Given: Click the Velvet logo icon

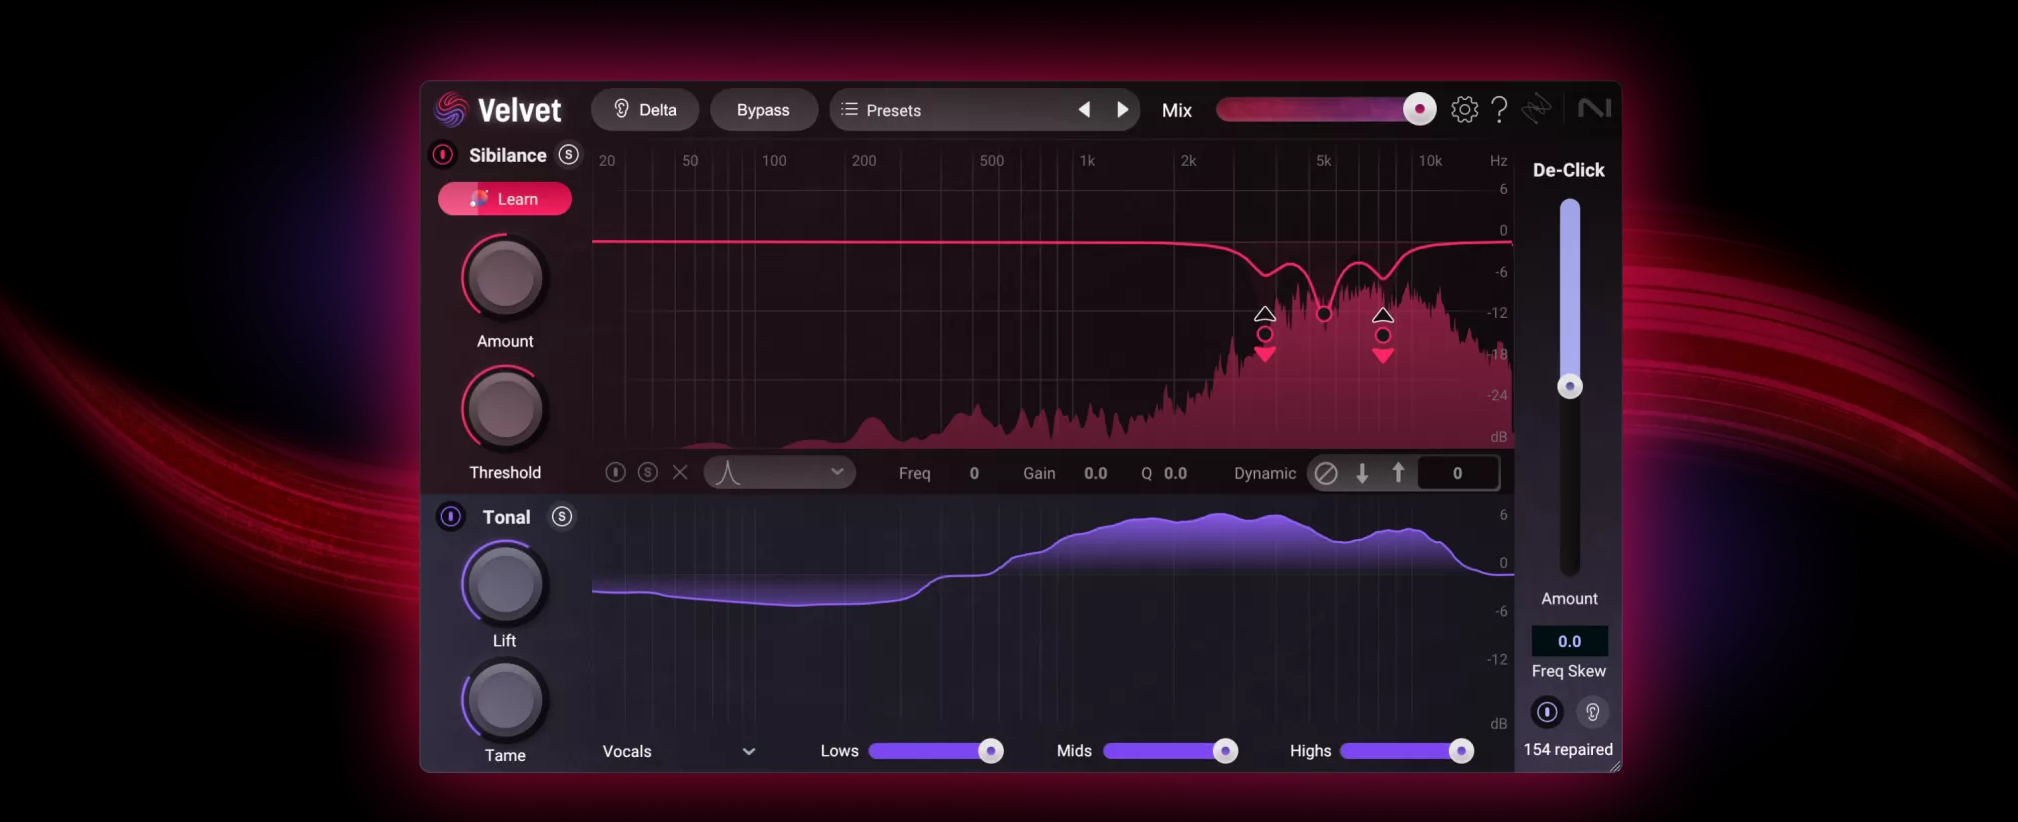Looking at the screenshot, I should [451, 109].
